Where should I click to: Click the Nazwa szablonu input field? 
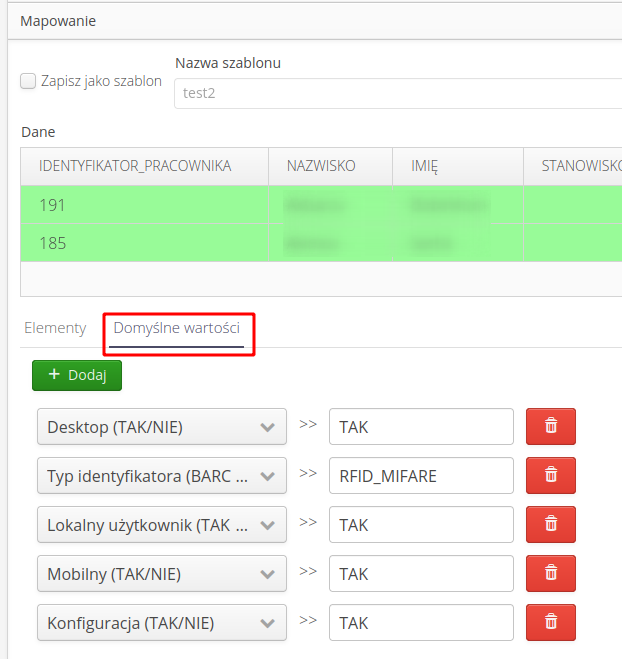point(395,93)
